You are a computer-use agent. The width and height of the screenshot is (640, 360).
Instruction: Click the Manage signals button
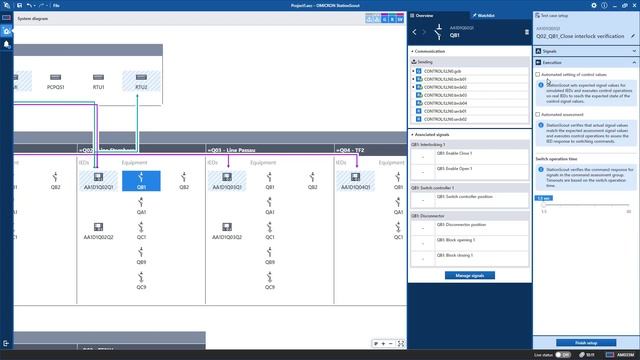pyautogui.click(x=470, y=276)
